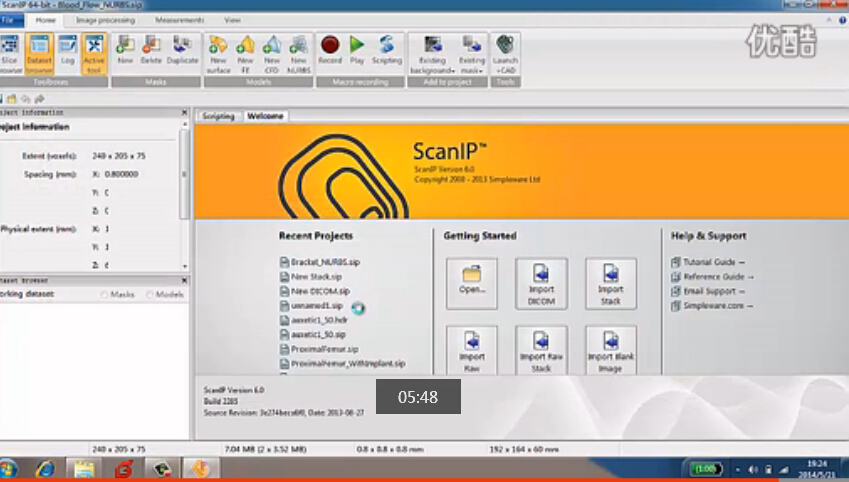Viewport: 849px width, 482px height.
Task: Add Existing mask to project
Action: pyautogui.click(x=472, y=54)
